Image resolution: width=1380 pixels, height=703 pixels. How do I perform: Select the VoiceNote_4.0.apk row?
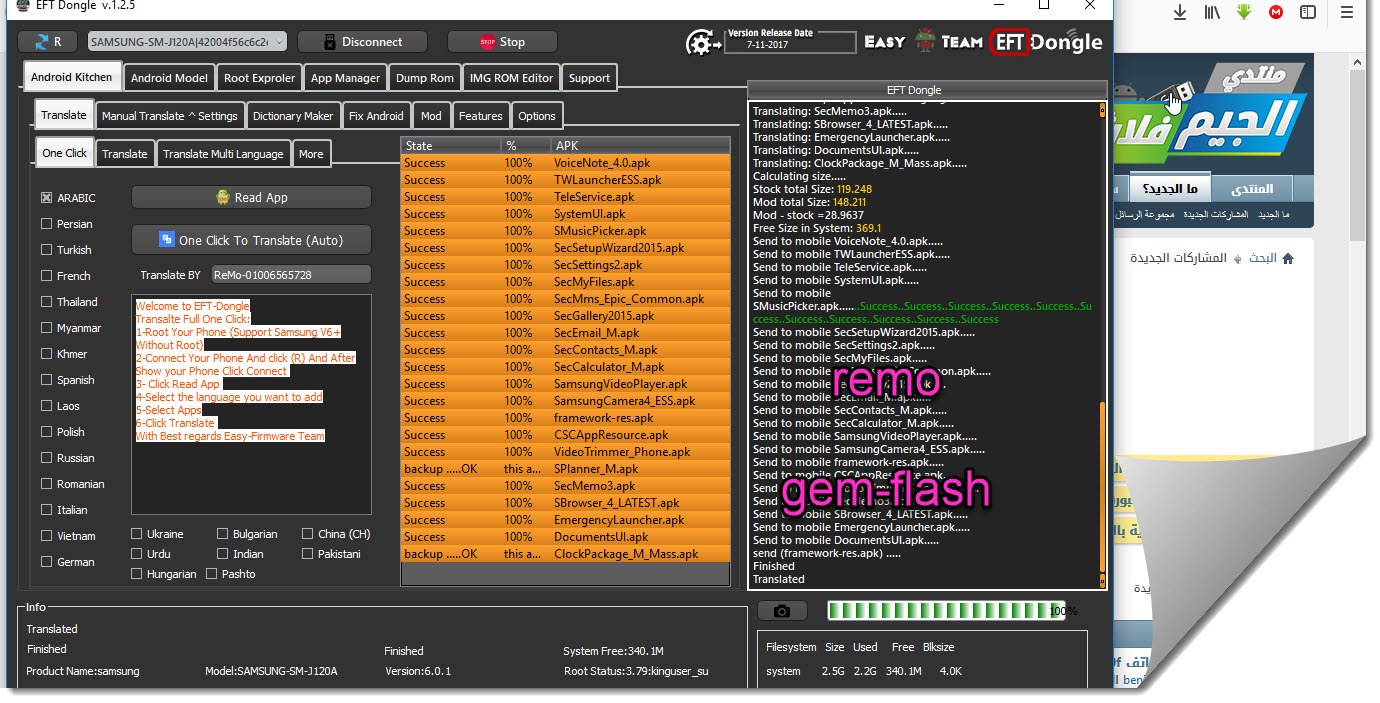tap(566, 163)
